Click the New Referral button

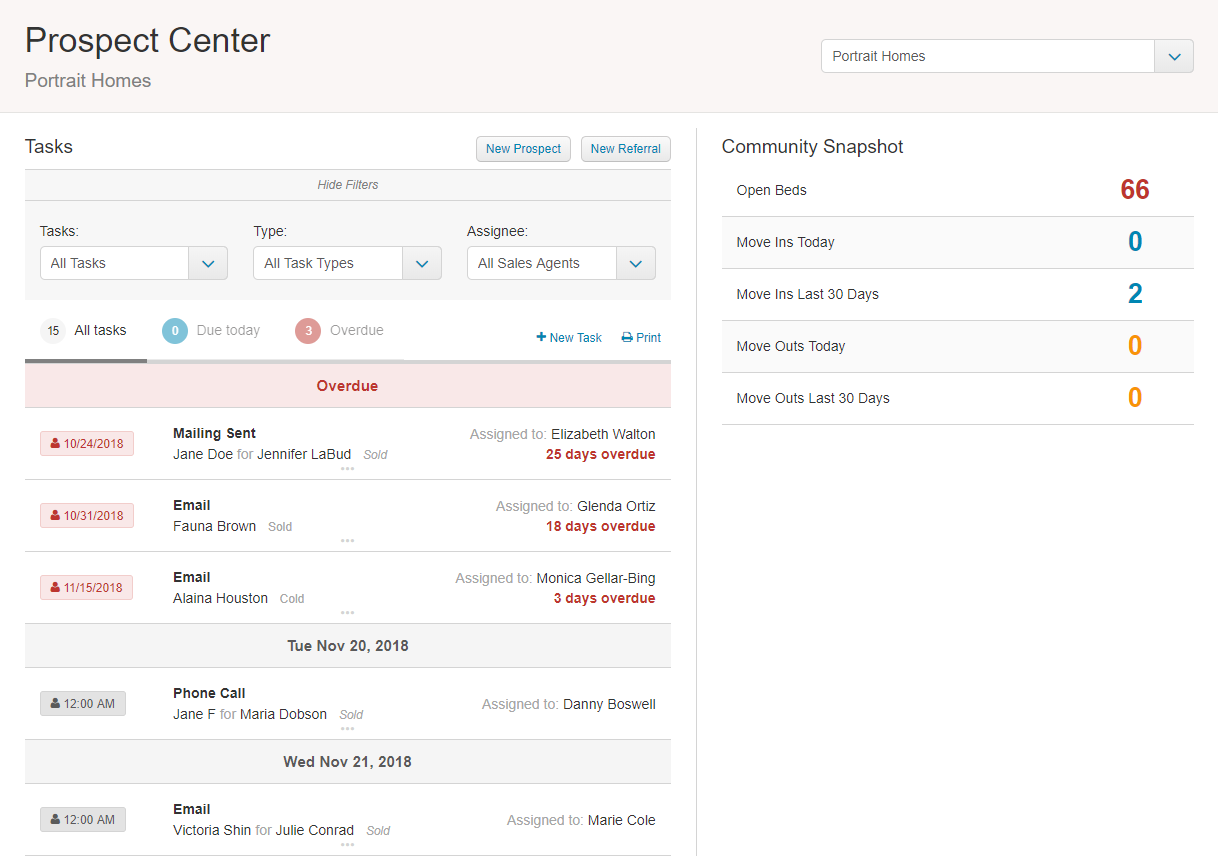625,149
